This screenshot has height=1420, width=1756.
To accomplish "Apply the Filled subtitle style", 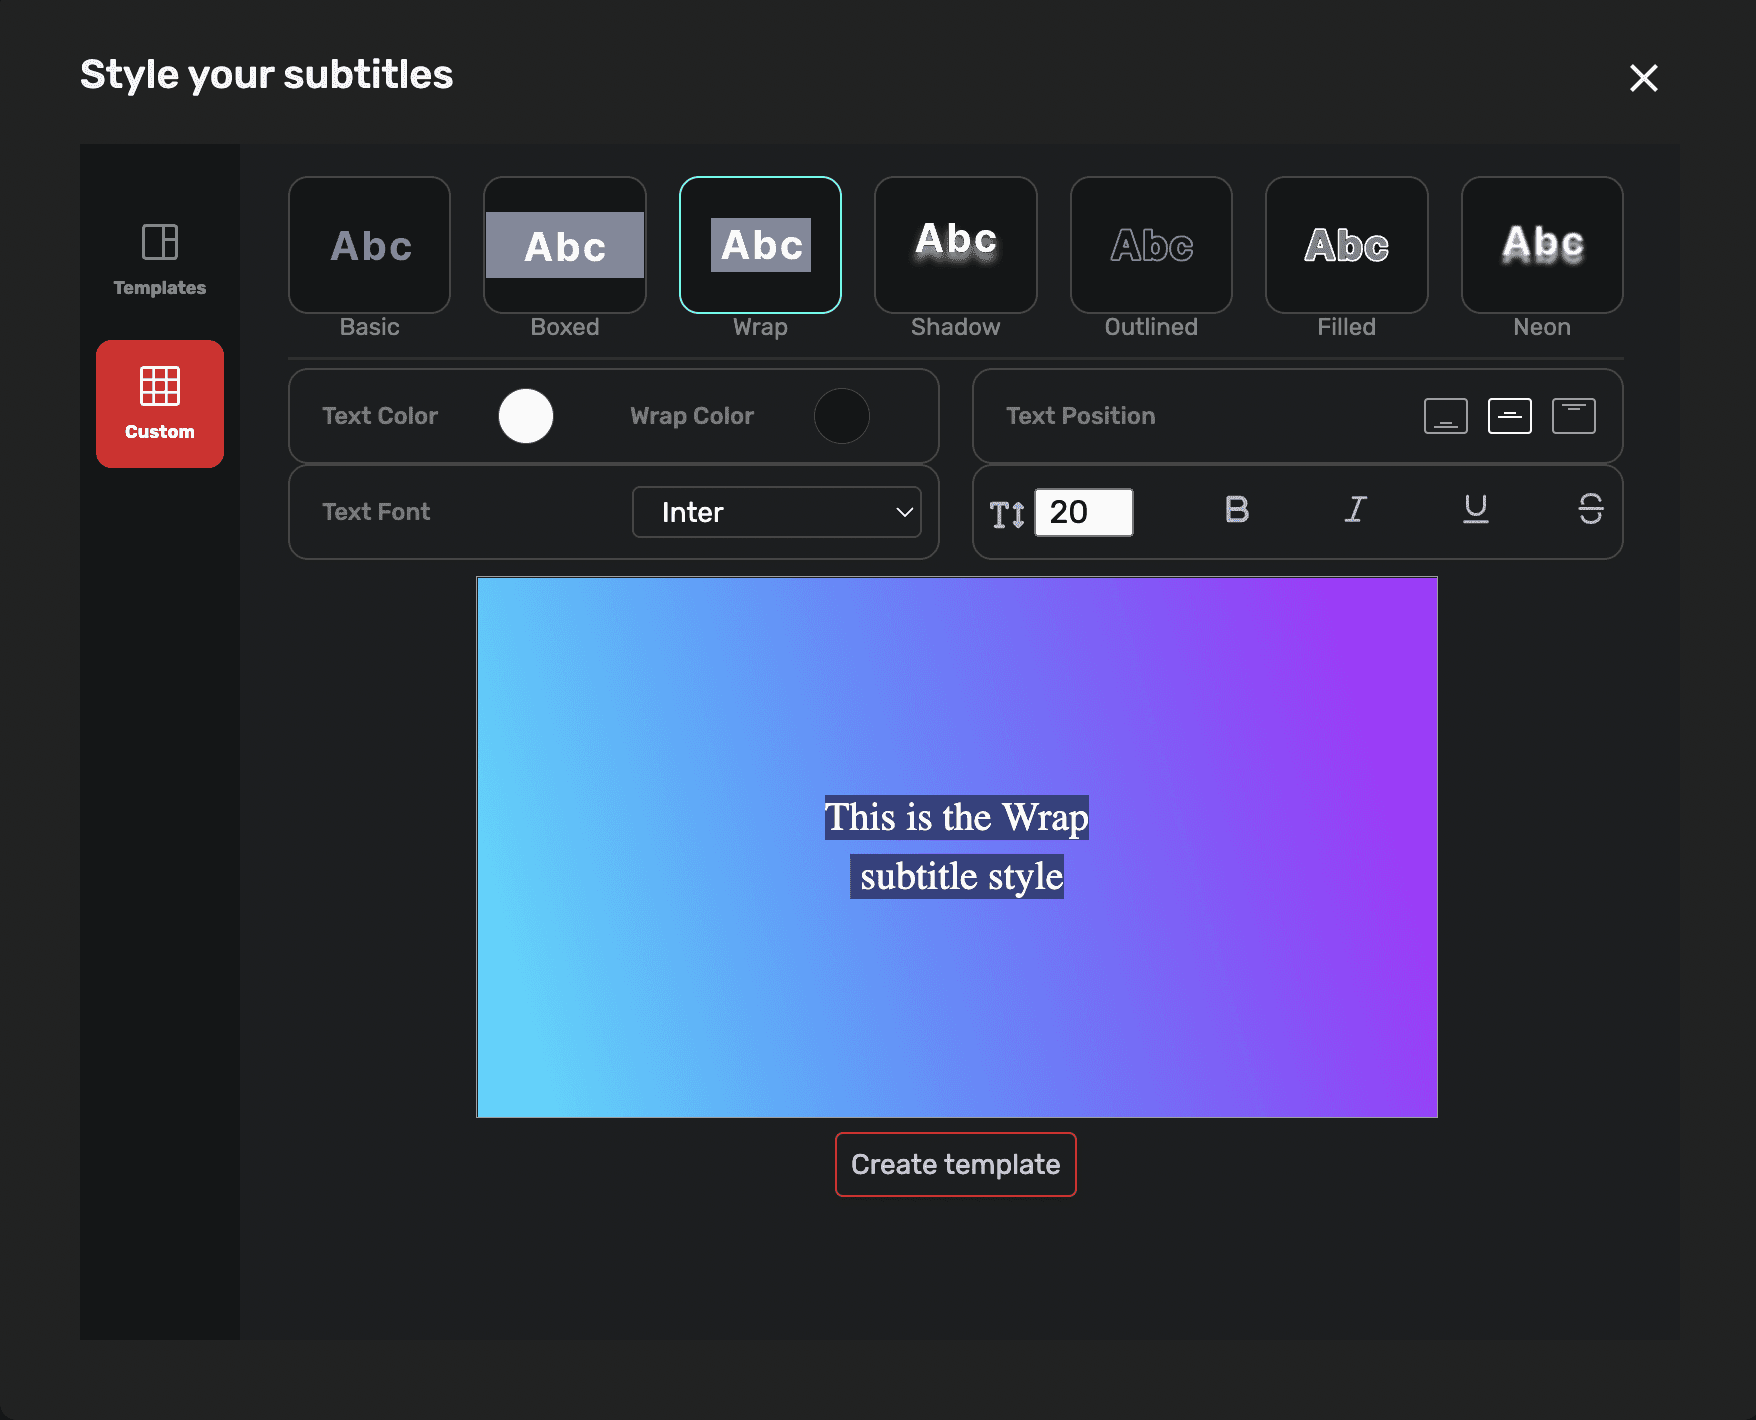I will coord(1347,245).
